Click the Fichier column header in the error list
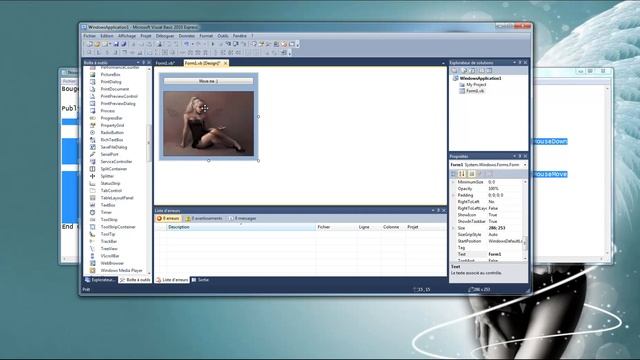The image size is (640, 360). 336,227
